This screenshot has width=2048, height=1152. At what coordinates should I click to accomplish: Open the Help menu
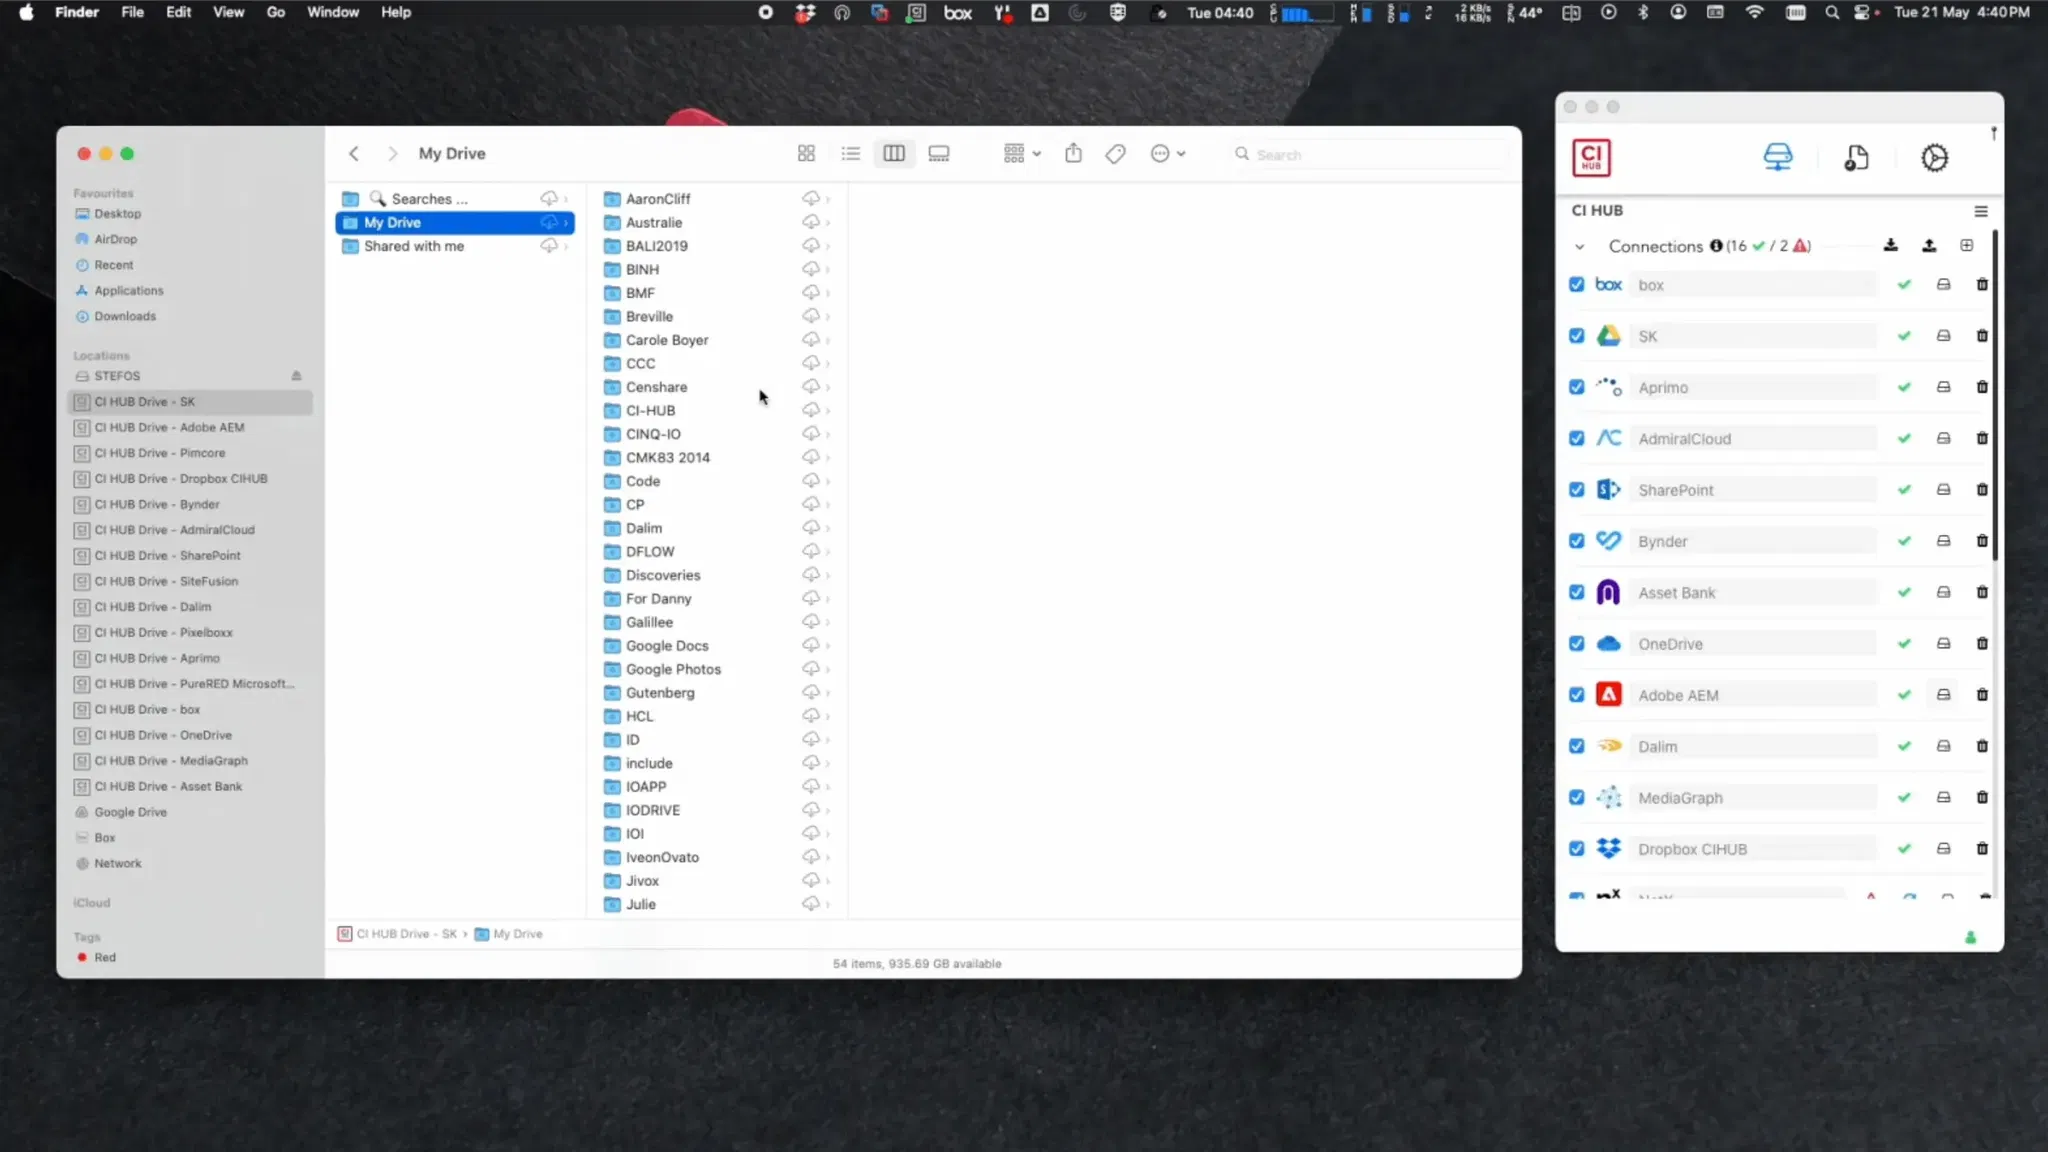point(396,12)
